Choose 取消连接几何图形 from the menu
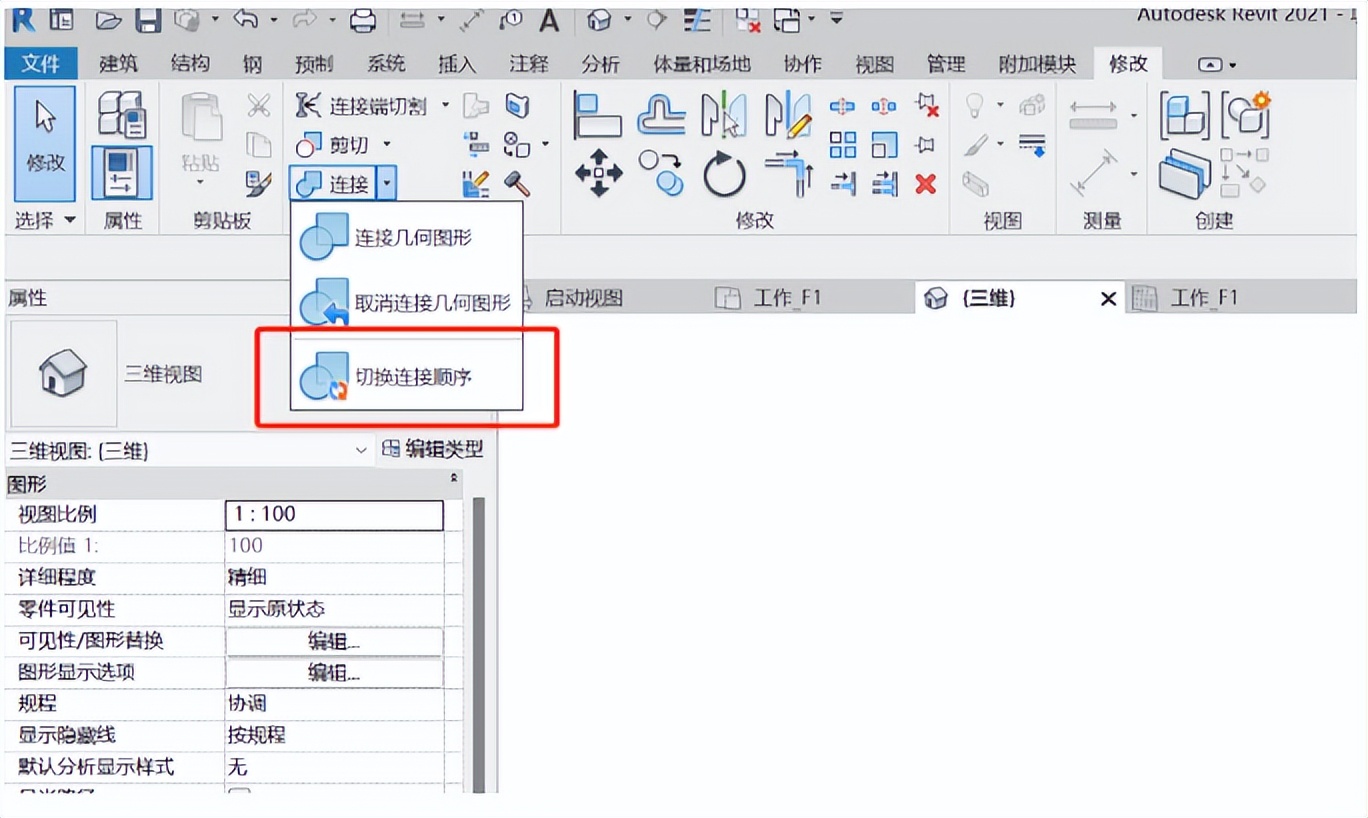1368x818 pixels. [x=407, y=302]
